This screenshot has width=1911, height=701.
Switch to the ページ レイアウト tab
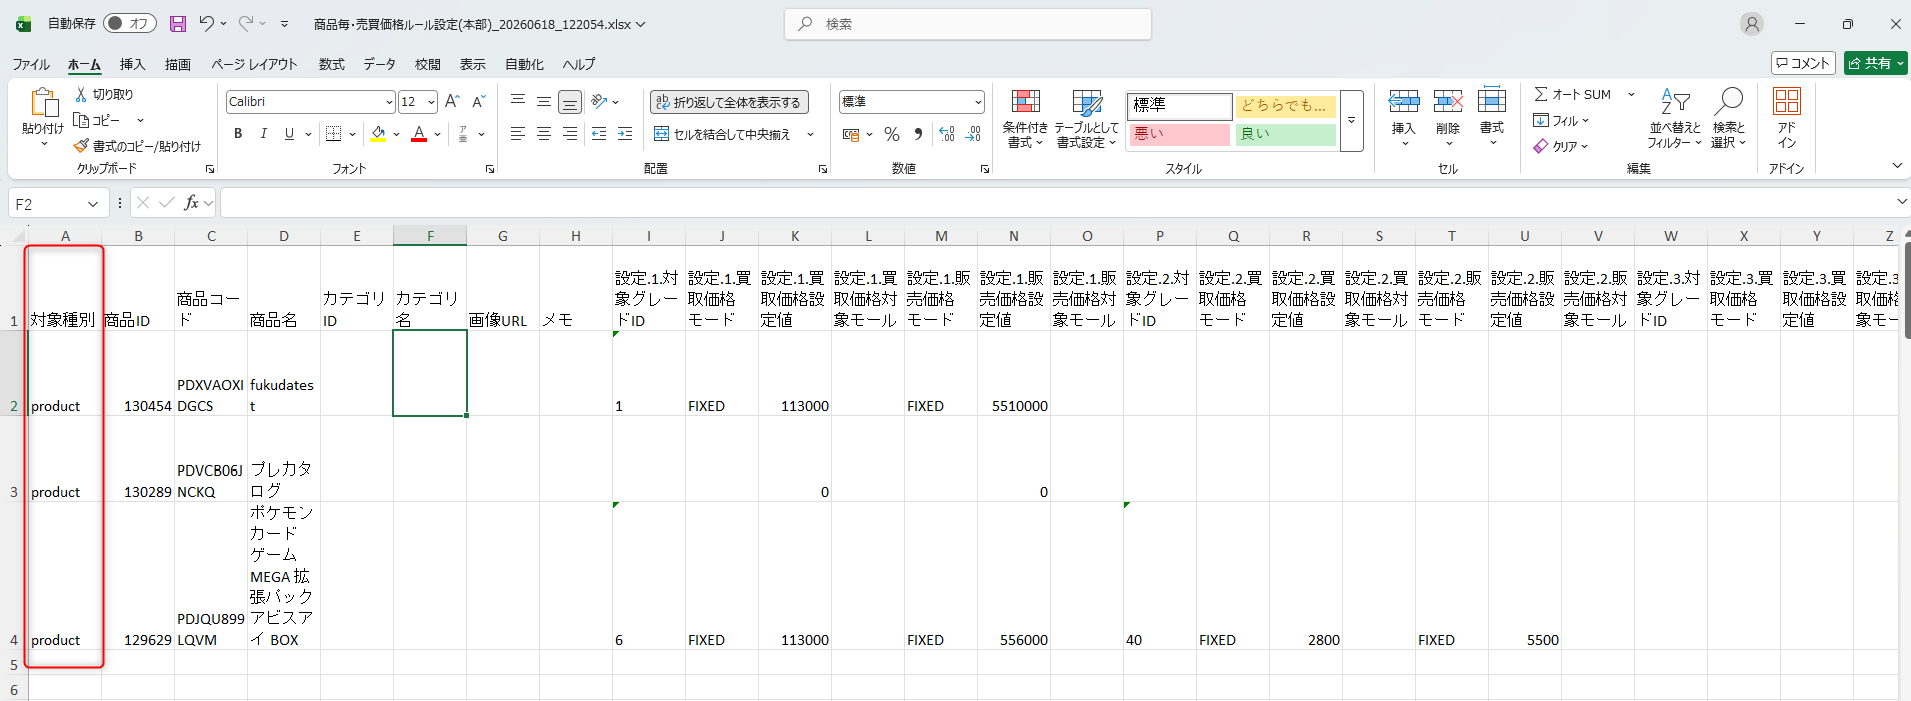[254, 64]
